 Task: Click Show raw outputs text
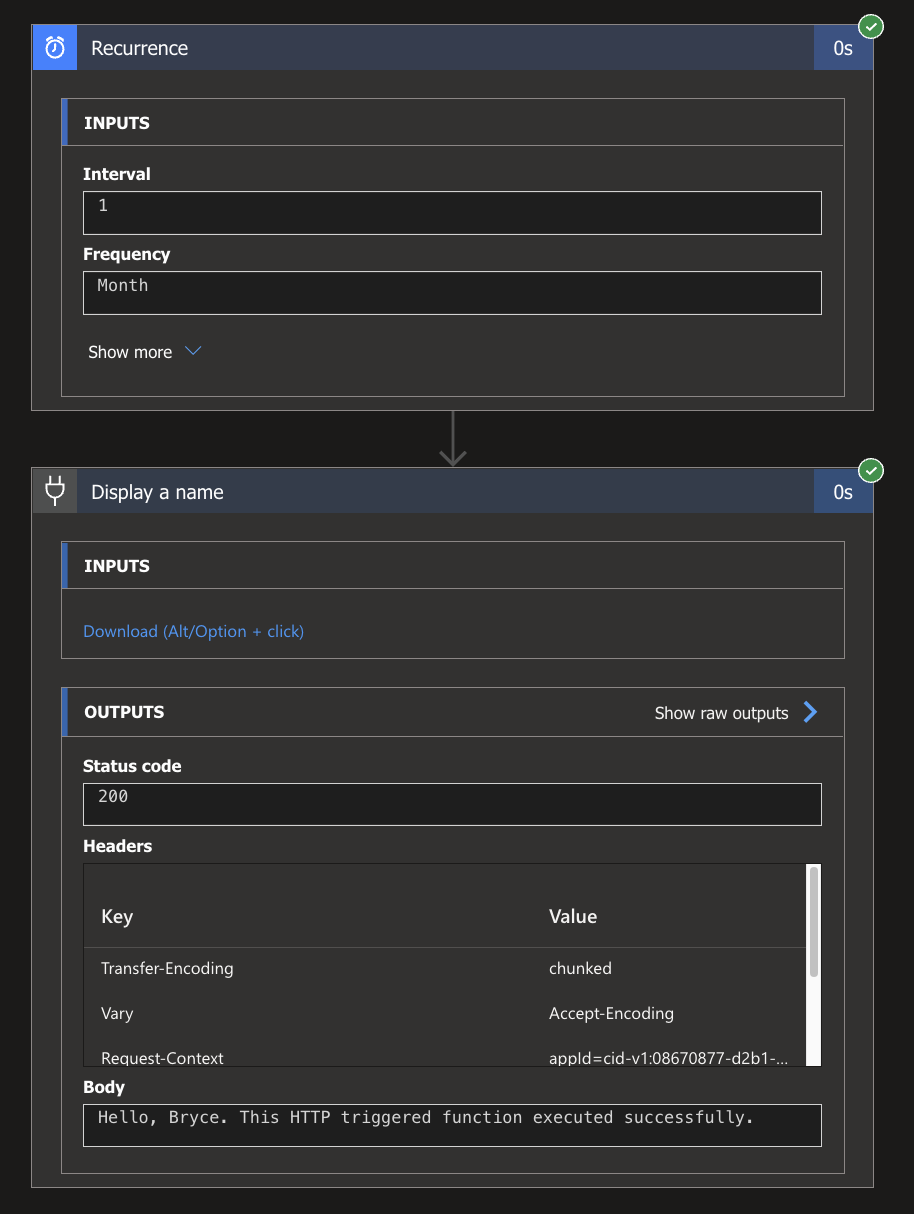tap(721, 713)
